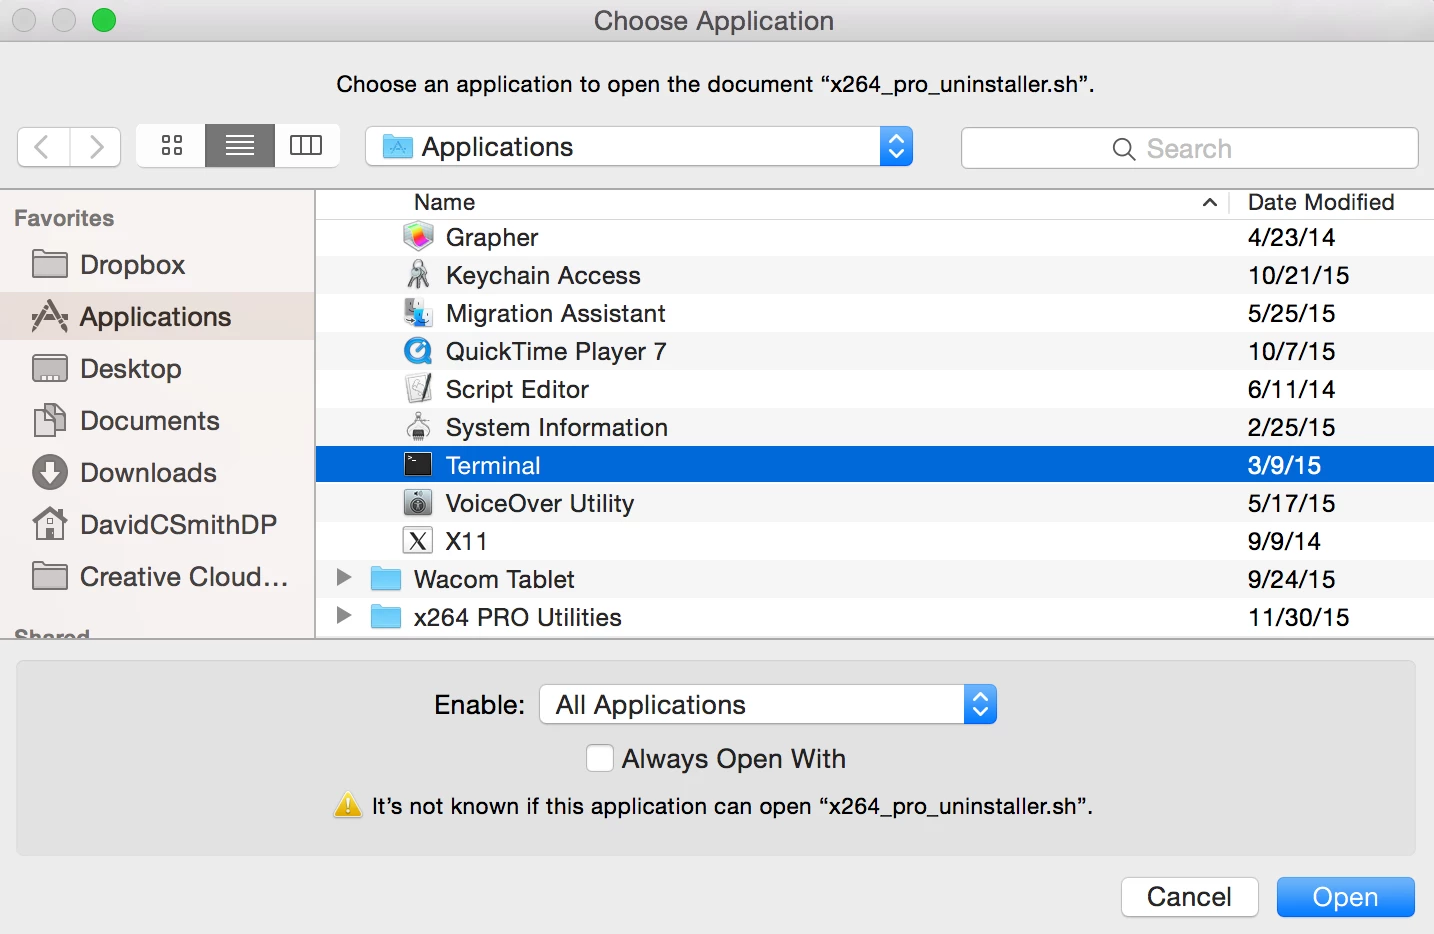This screenshot has height=934, width=1434.
Task: Select the x264 PRO Utilities folder name
Action: tap(518, 617)
